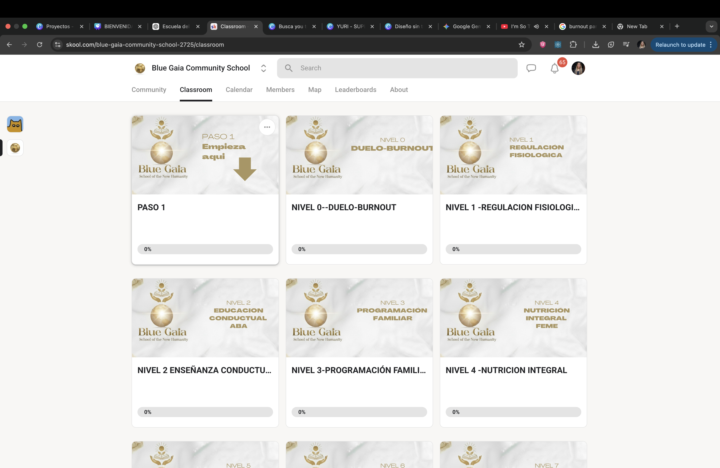Open a new browser tab with plus
720x468 pixels.
click(x=677, y=26)
